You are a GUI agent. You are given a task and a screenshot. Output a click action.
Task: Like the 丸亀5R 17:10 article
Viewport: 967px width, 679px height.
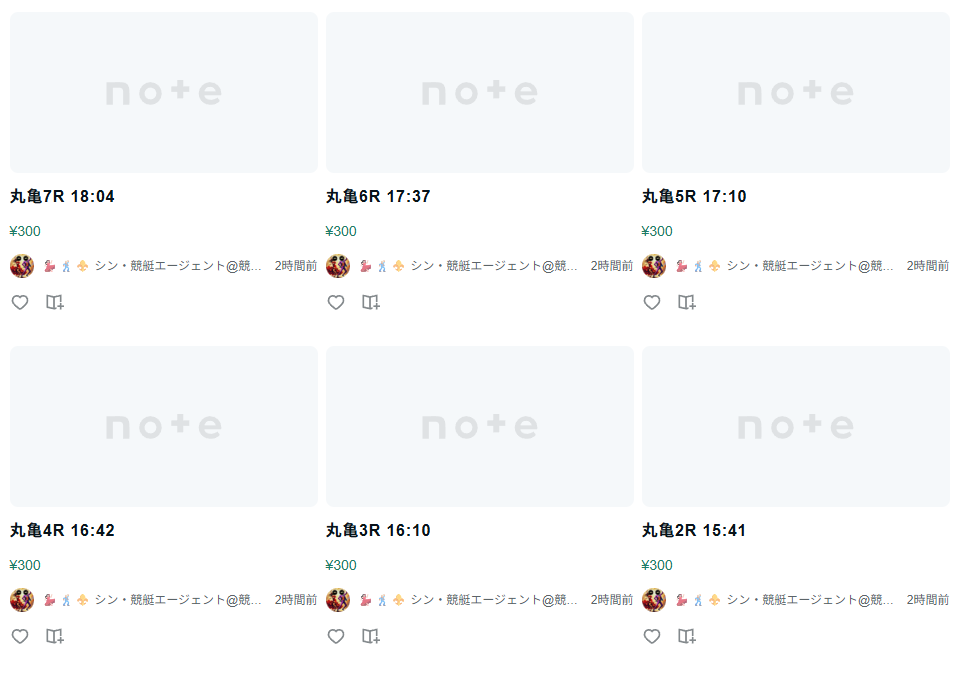coord(652,302)
